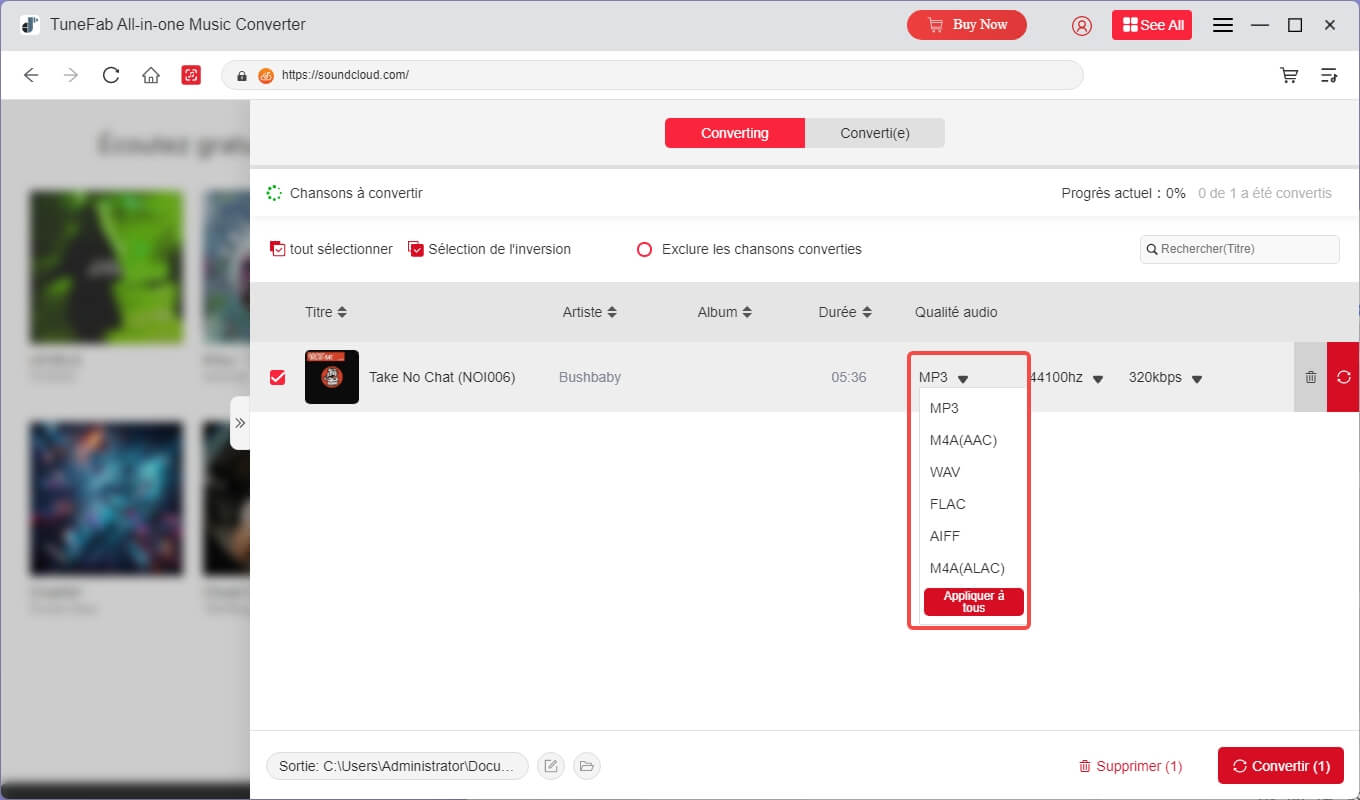The image size is (1360, 800).
Task: Click the Bushbaby artist name
Action: (x=590, y=377)
